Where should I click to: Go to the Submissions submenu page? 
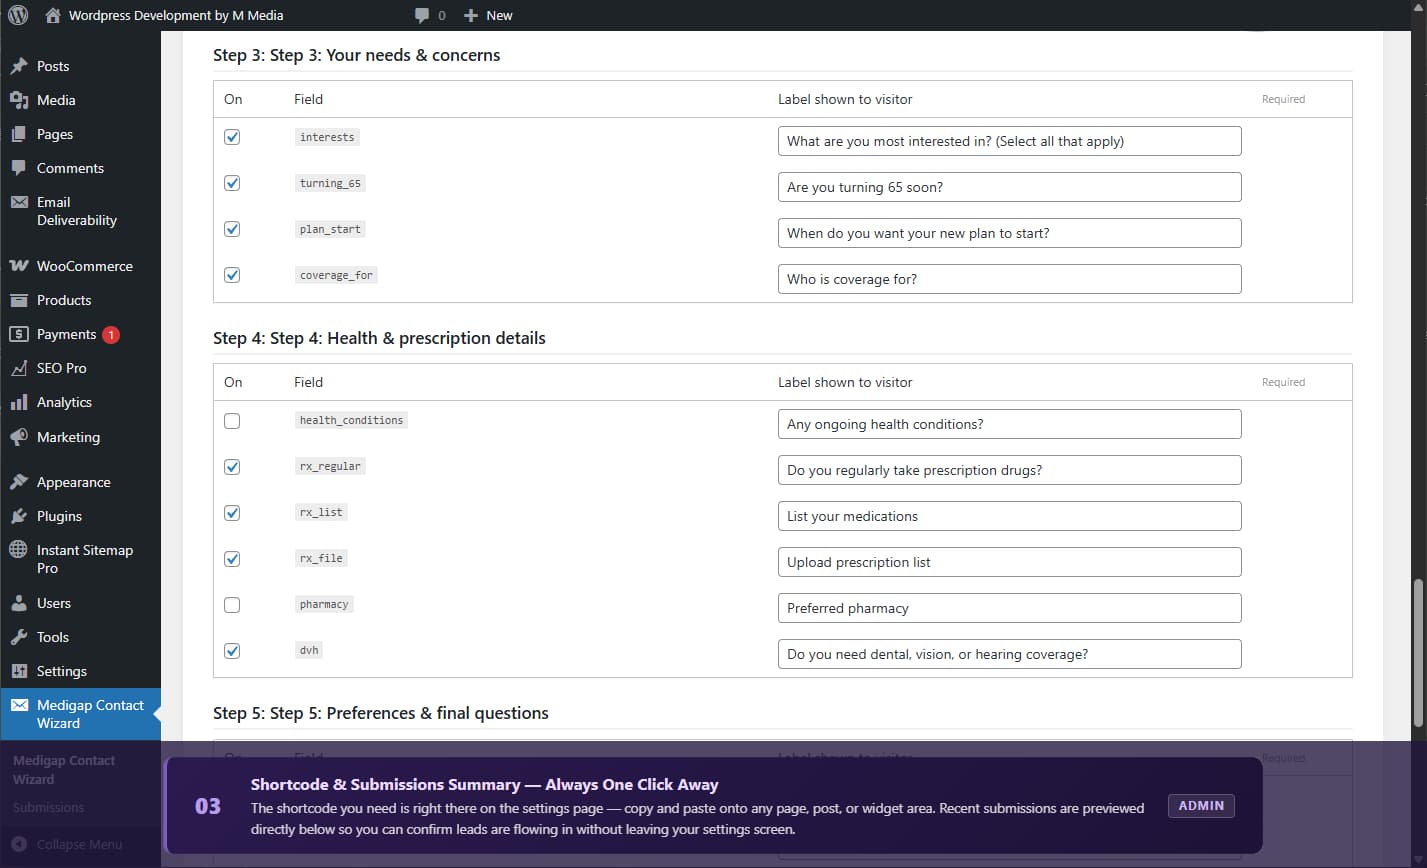[48, 807]
